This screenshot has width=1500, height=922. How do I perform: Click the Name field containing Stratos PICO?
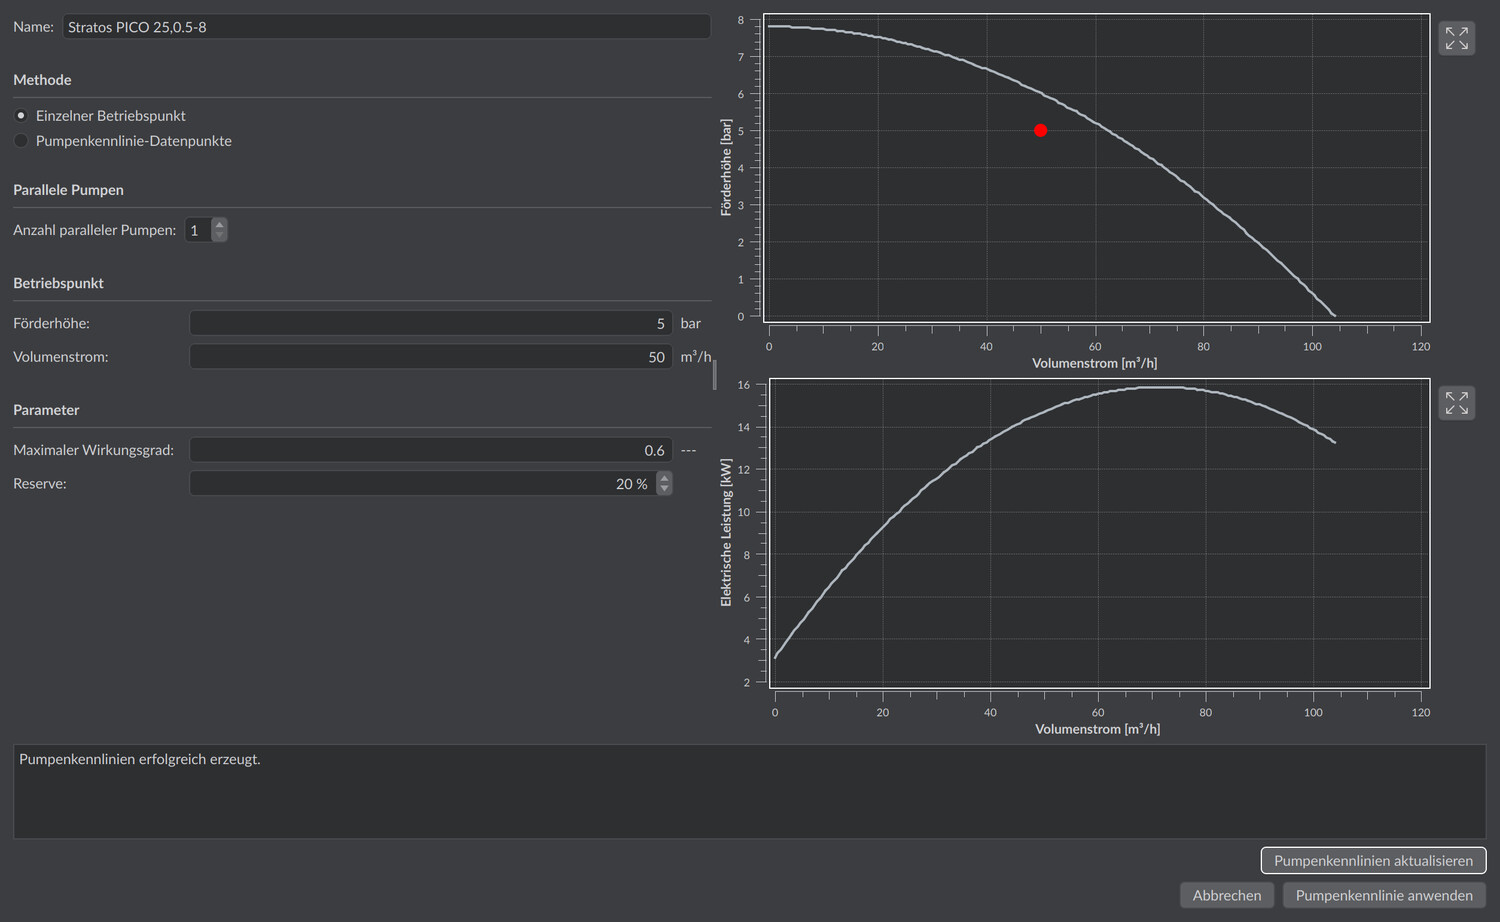coord(387,27)
